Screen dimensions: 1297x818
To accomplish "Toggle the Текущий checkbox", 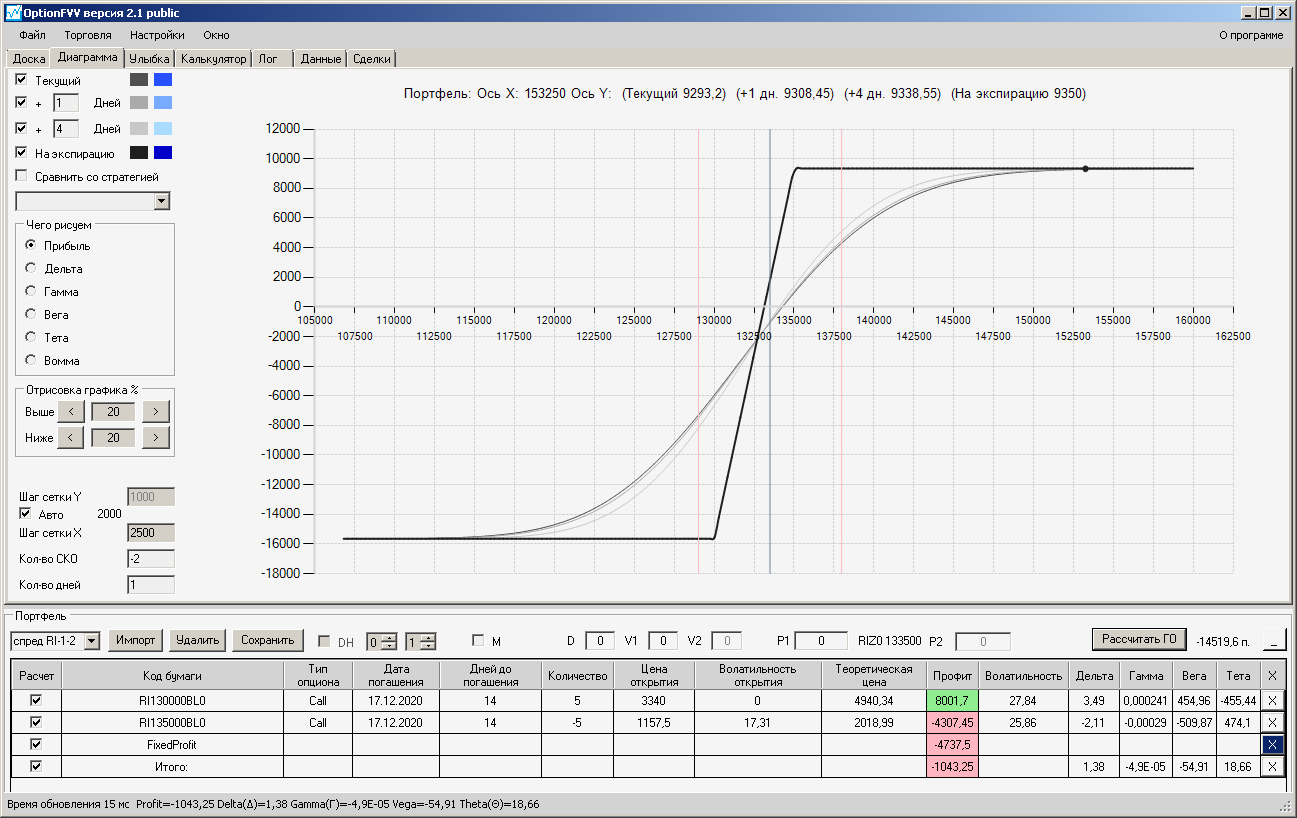I will (x=22, y=79).
